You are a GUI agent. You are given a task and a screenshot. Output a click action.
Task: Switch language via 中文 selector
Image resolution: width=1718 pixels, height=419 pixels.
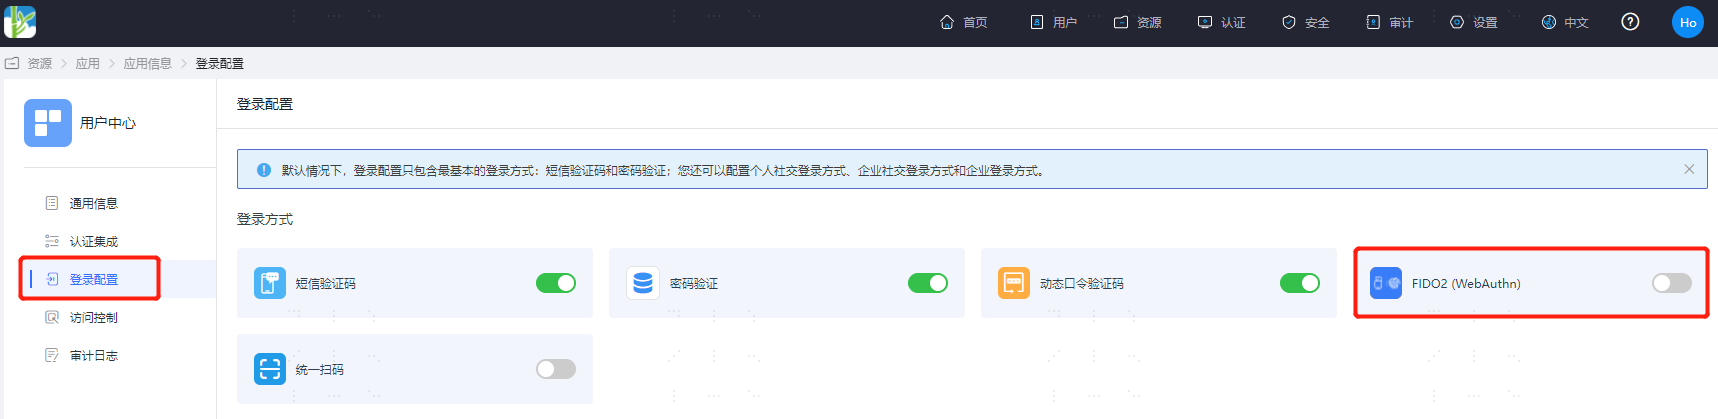tap(1565, 22)
